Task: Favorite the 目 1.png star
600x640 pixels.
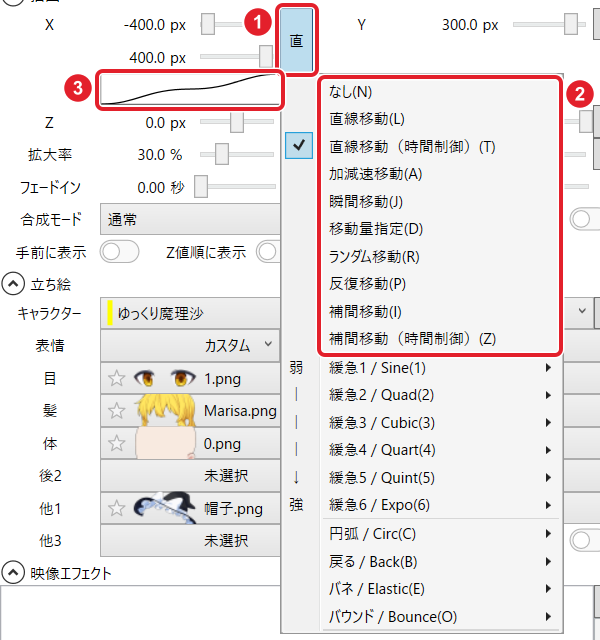Action: click(x=116, y=378)
